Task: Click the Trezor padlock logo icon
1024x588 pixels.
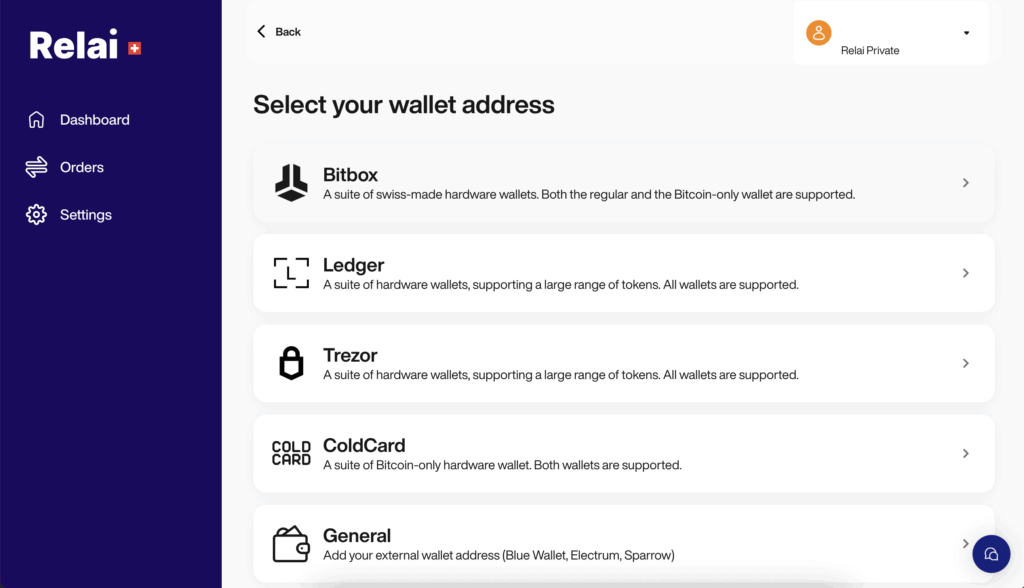Action: point(291,363)
